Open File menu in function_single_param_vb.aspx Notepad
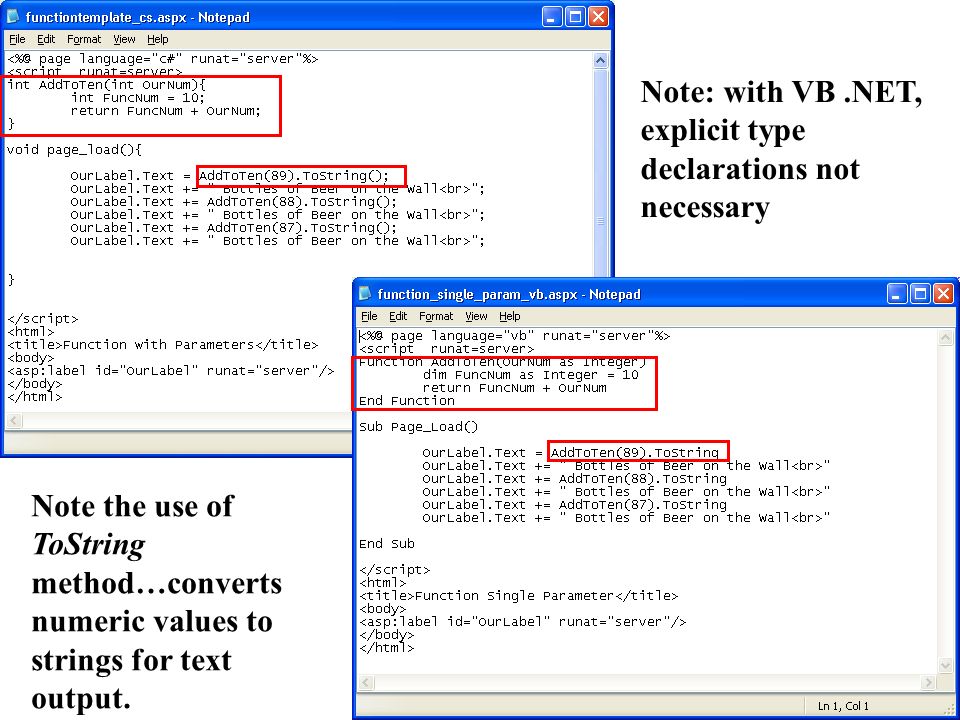The height and width of the screenshot is (720, 960). click(x=369, y=317)
